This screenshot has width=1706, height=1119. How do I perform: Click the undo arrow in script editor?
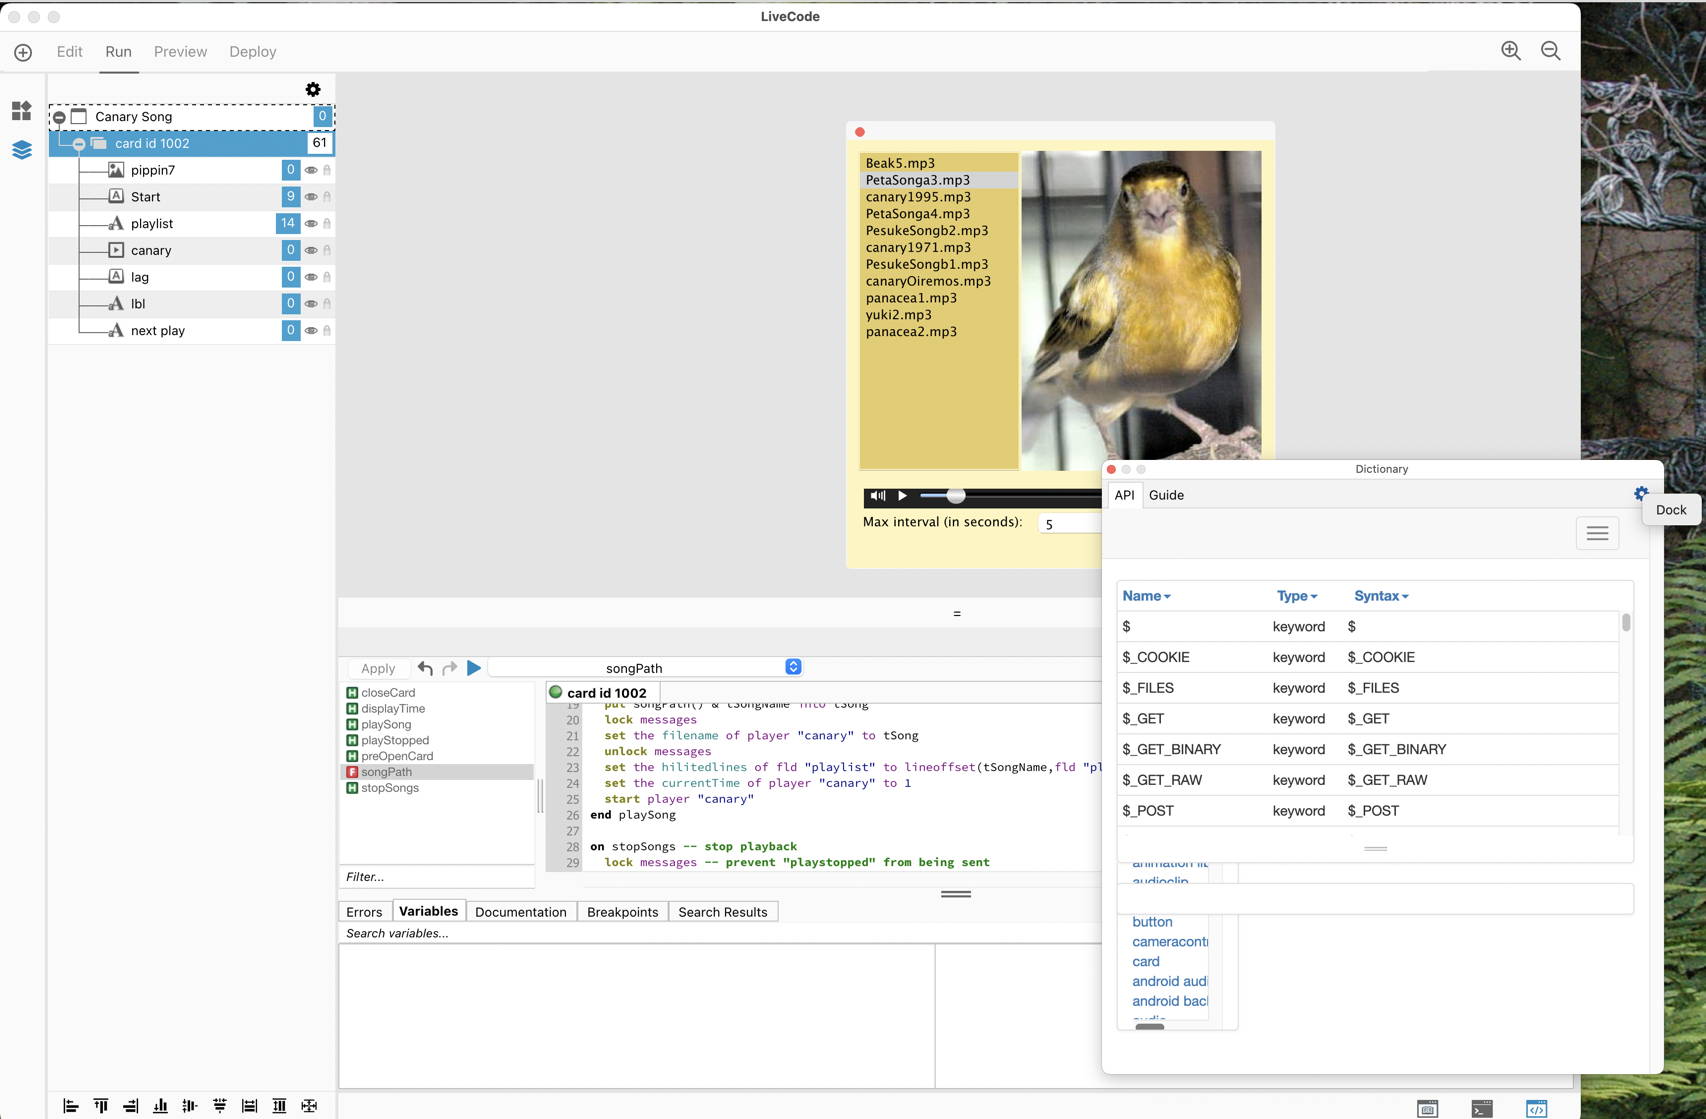tap(425, 668)
